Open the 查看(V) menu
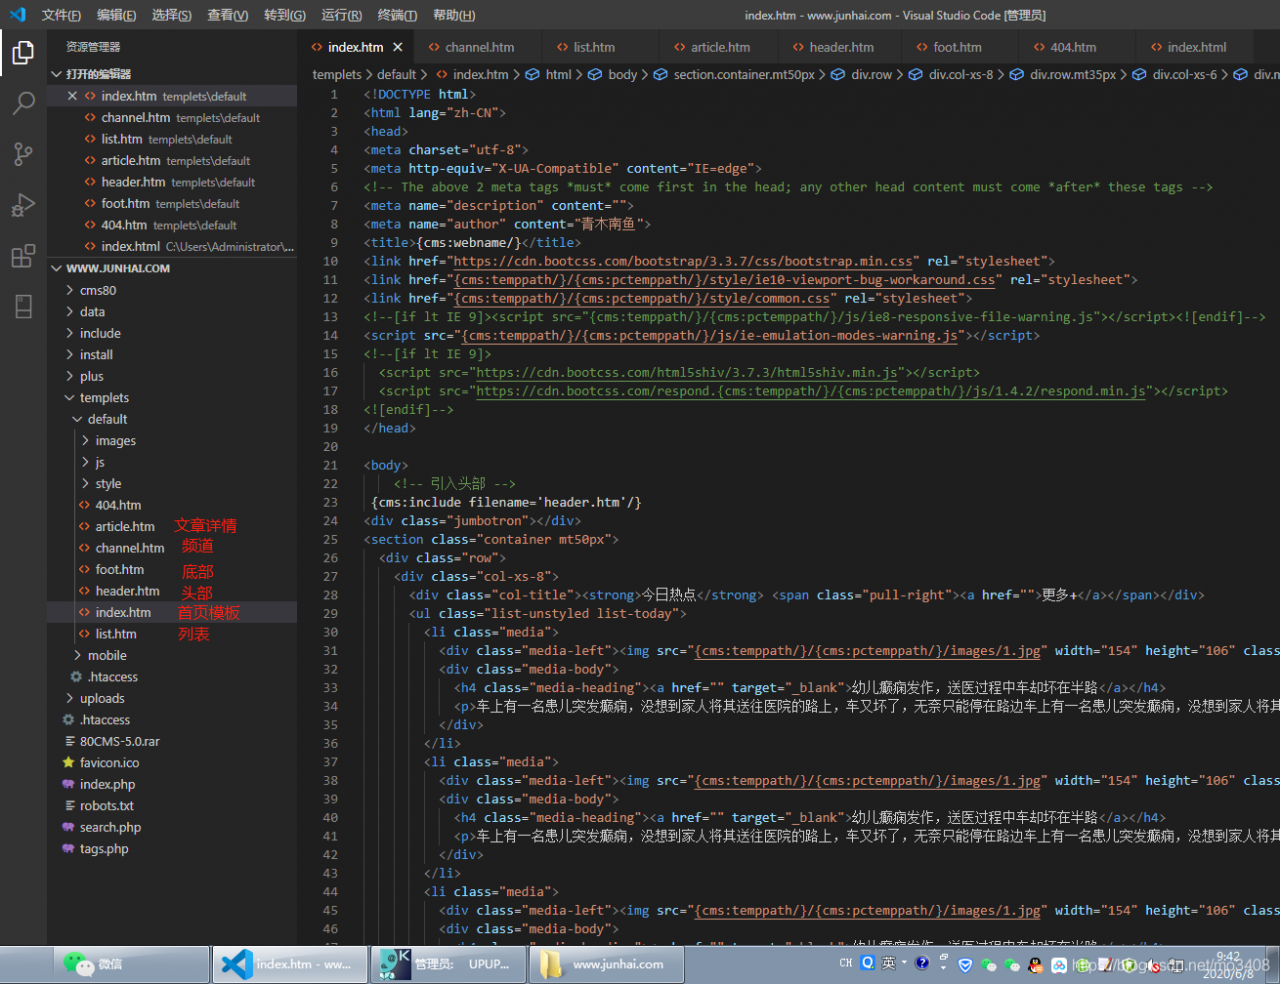This screenshot has height=984, width=1280. pyautogui.click(x=228, y=15)
